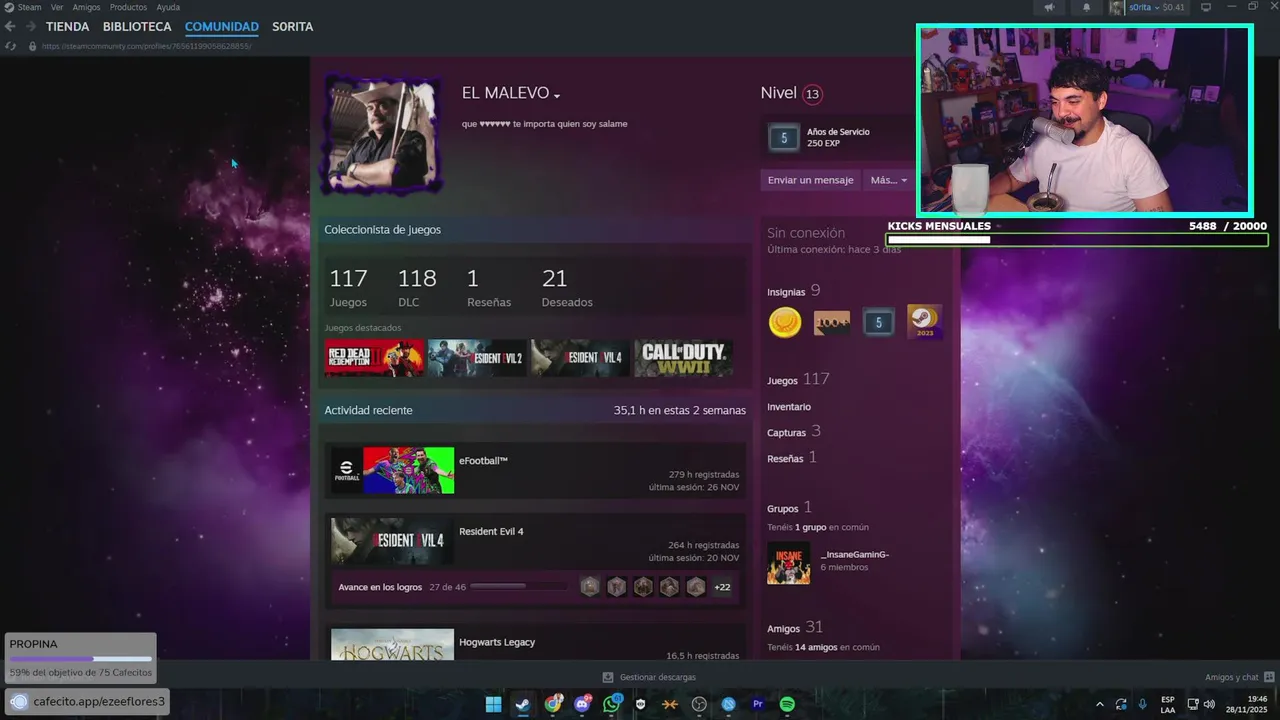Click the $0.41 wallet balance
The height and width of the screenshot is (720, 1280).
click(x=1174, y=8)
